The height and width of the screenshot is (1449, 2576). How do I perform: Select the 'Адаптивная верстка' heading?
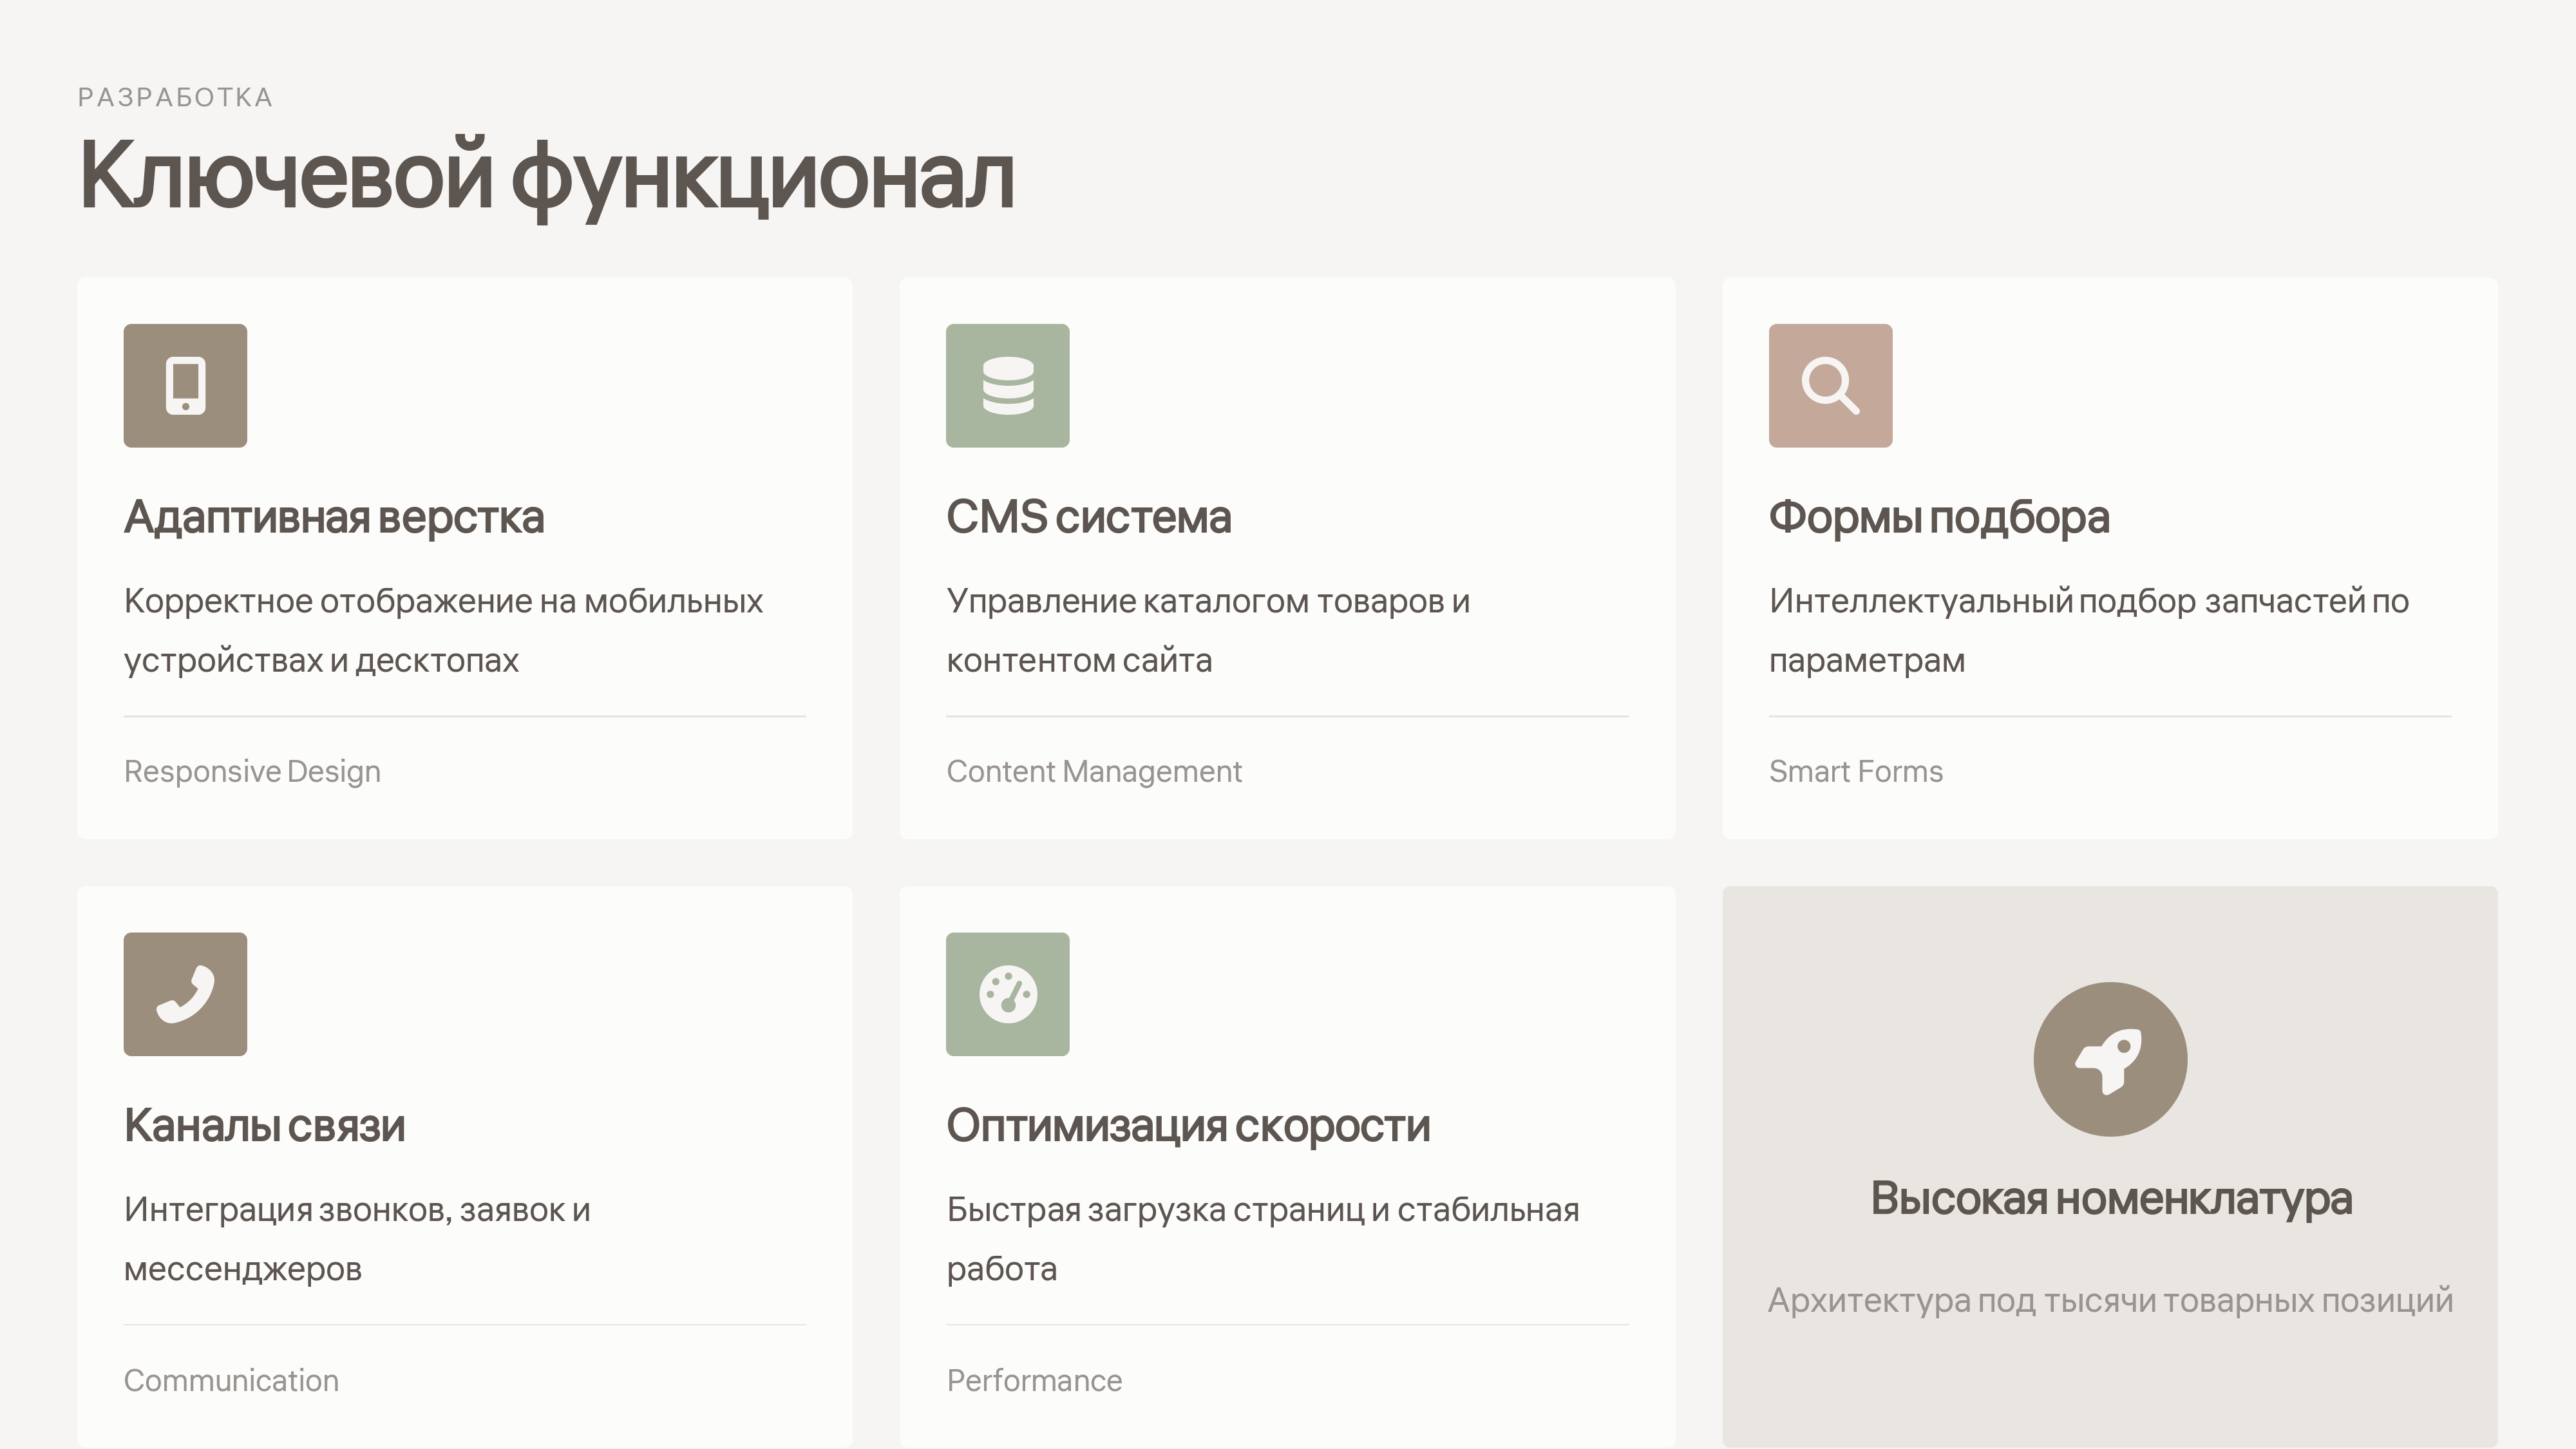(x=334, y=517)
